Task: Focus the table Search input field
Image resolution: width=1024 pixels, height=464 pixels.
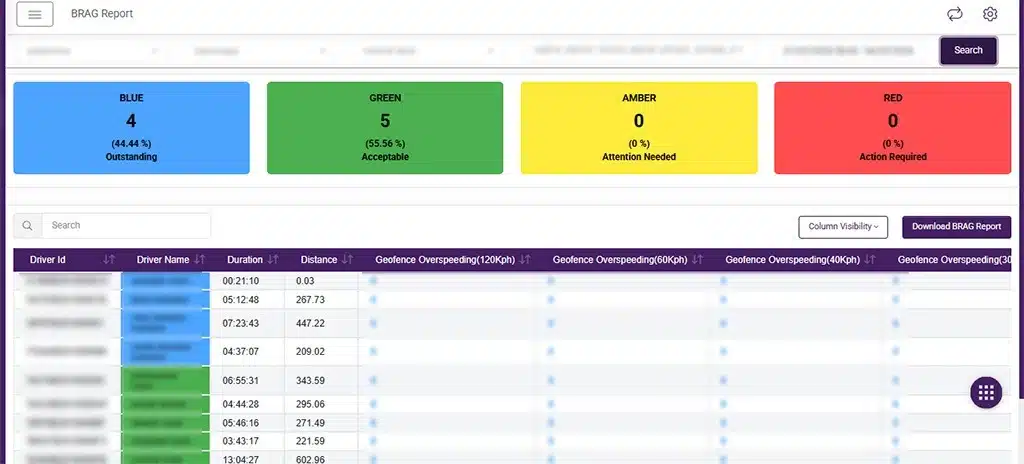Action: [125, 226]
